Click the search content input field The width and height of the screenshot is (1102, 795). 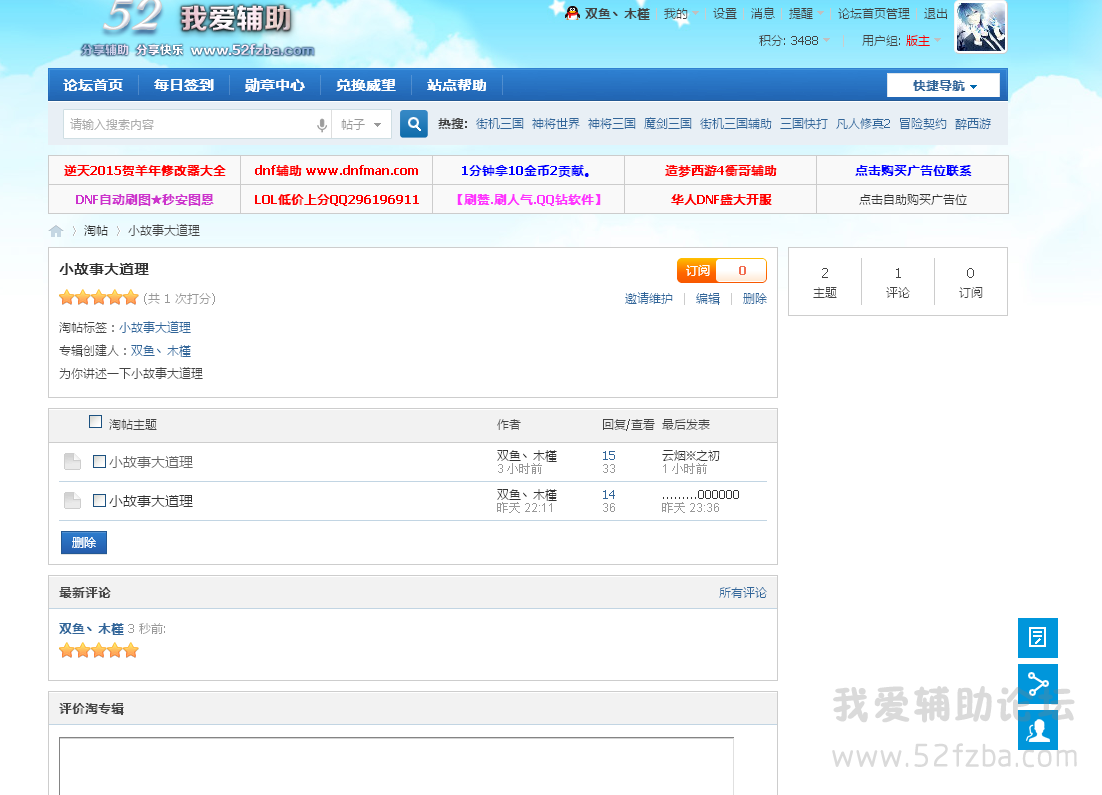click(x=190, y=125)
